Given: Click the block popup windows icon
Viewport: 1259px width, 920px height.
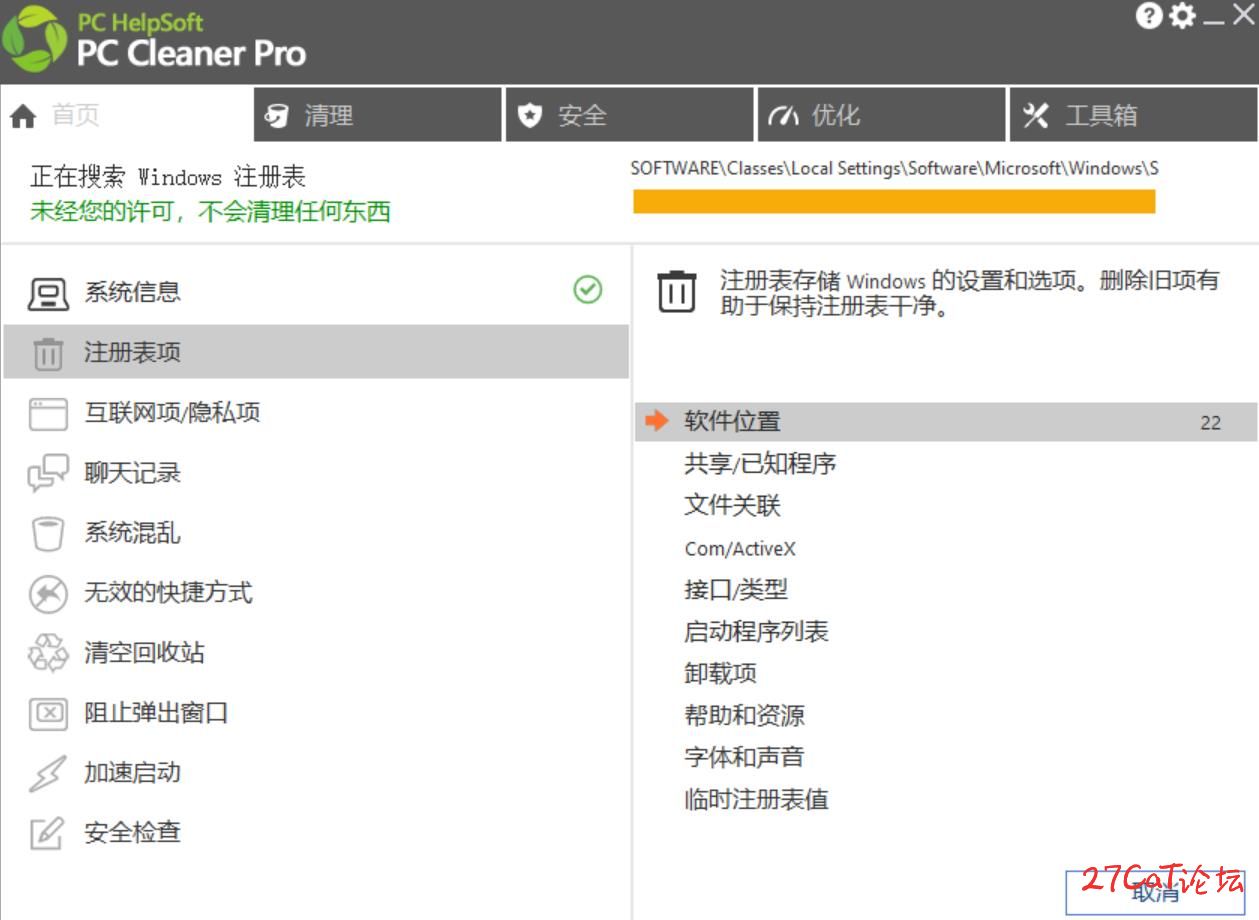Looking at the screenshot, I should pos(48,713).
